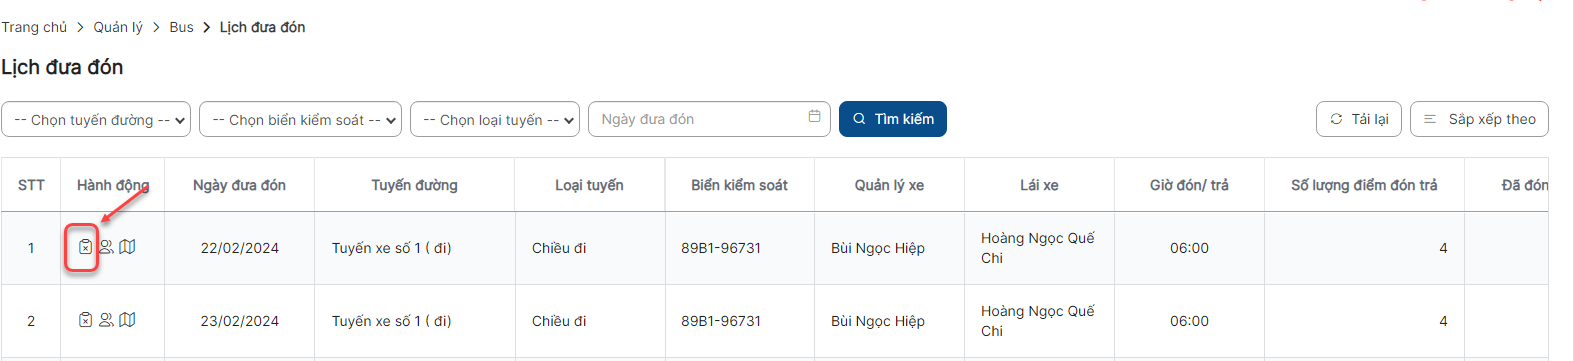Click the Biển kiểm soát column header
Screen dimensions: 1574x361
(x=739, y=185)
